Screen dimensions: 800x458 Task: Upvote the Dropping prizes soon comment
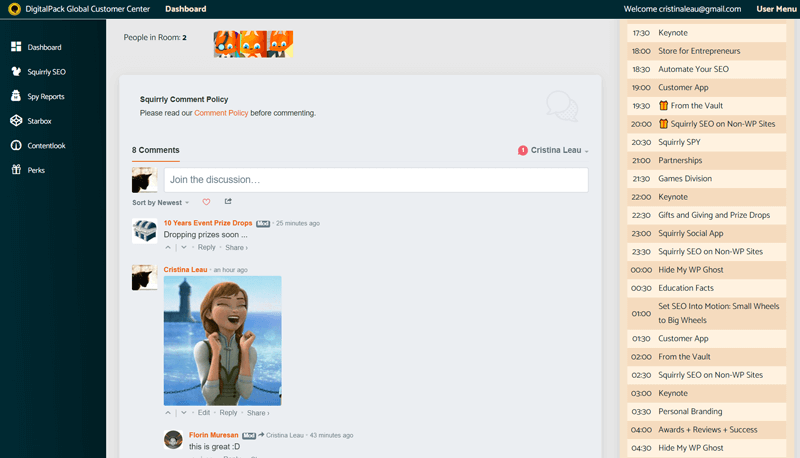coord(168,247)
